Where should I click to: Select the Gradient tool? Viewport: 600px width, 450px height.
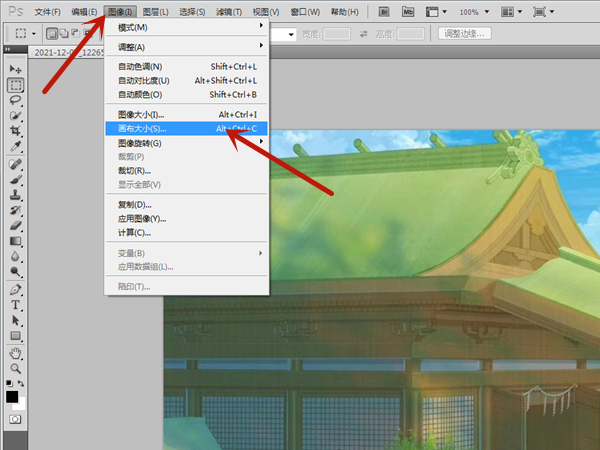15,241
